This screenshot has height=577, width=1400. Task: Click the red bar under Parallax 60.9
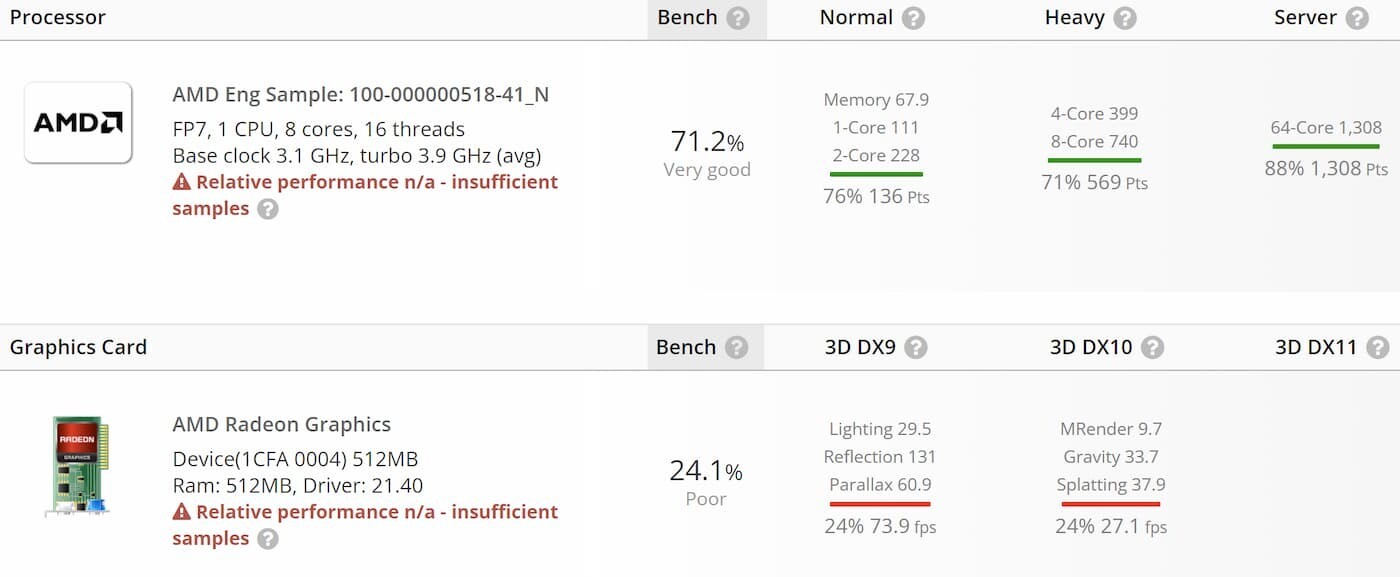pyautogui.click(x=880, y=504)
